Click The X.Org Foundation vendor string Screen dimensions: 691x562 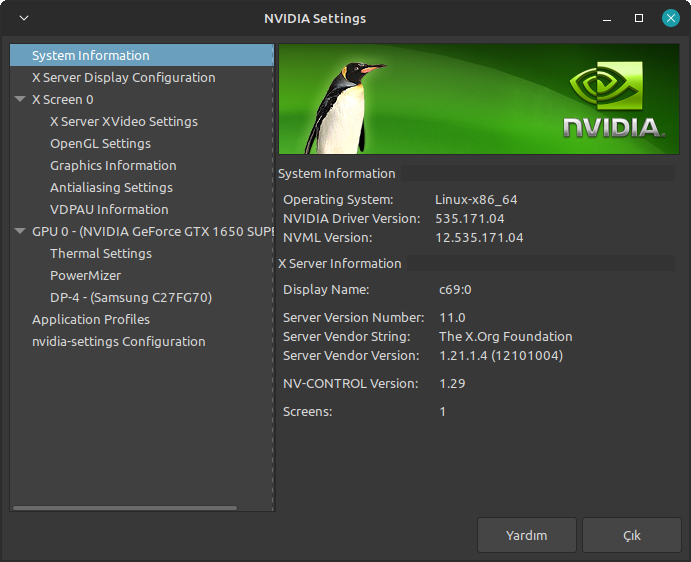coord(506,337)
